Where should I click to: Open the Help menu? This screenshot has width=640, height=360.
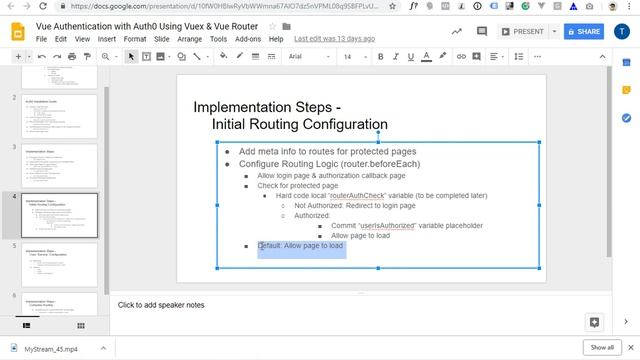[x=276, y=39]
